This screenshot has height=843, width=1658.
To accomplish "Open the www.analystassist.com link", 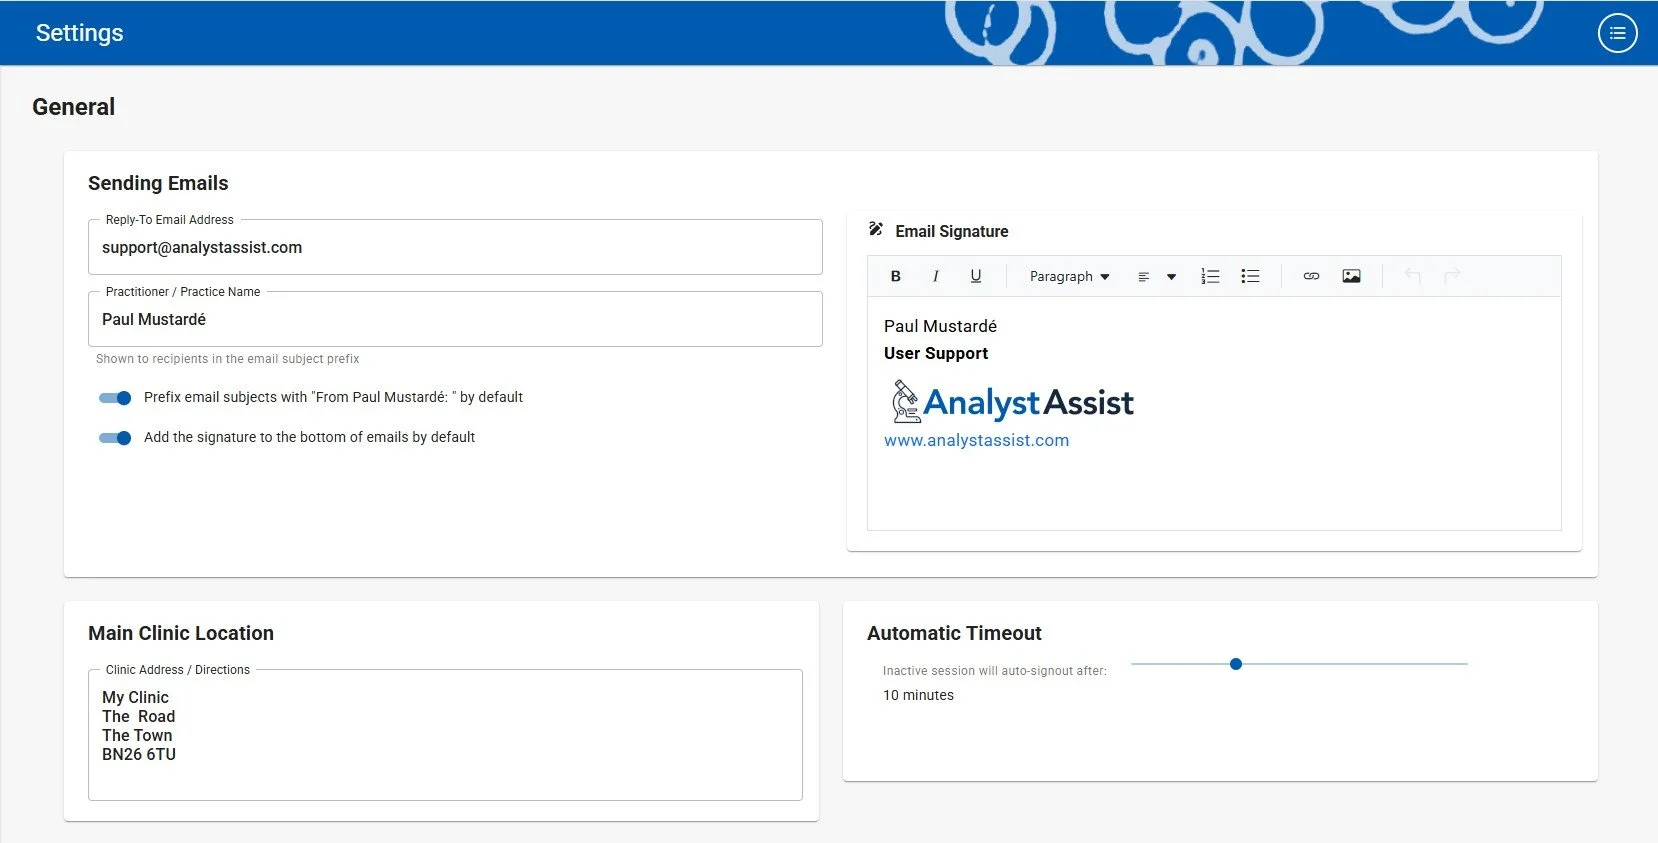I will 976,440.
